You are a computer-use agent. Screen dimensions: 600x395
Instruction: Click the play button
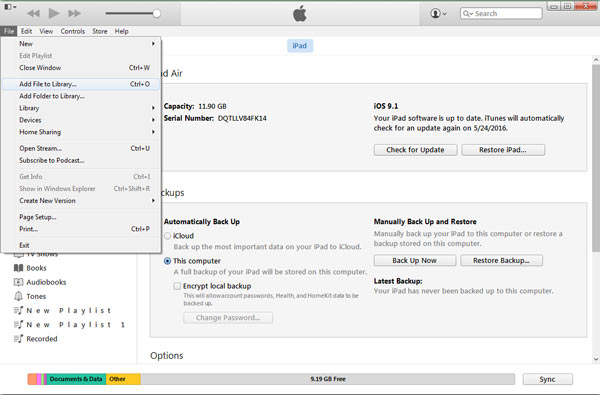(54, 13)
